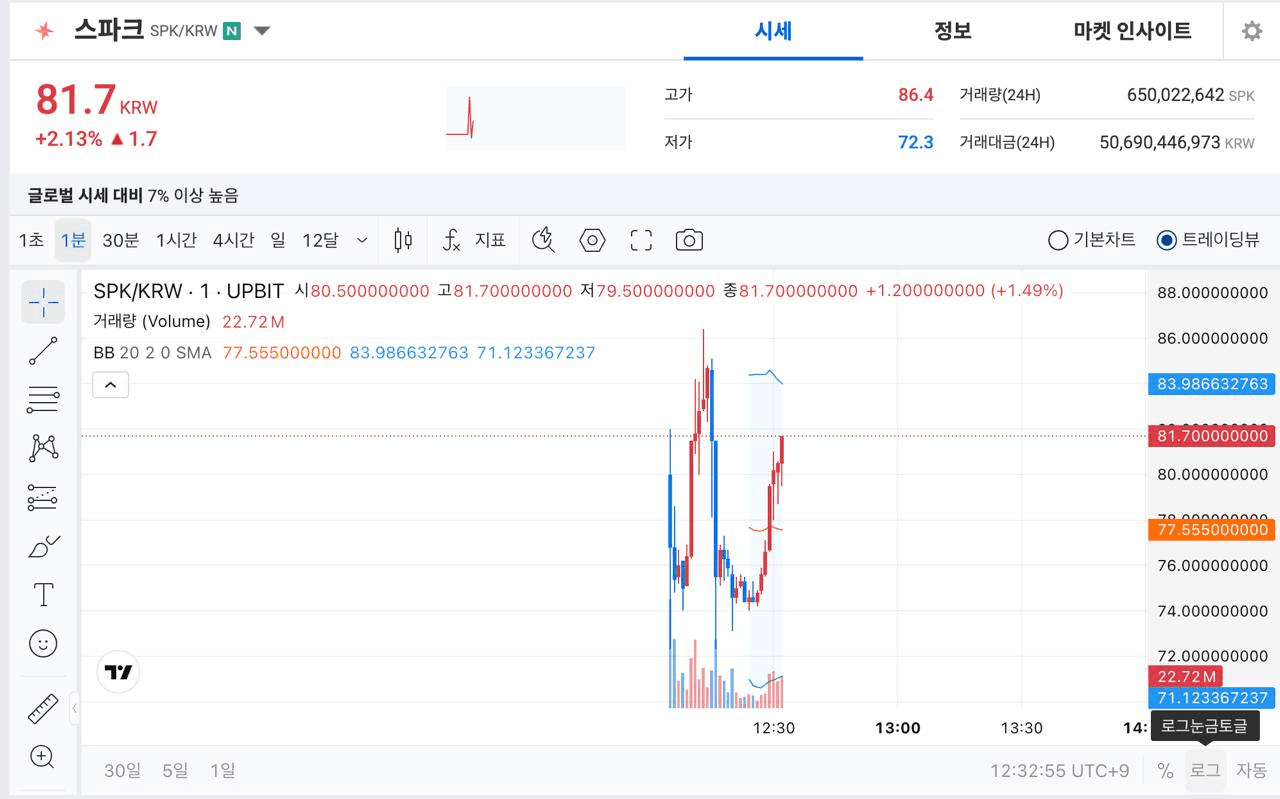The image size is (1280, 799).
Task: Toggle fullscreen chart mode
Action: point(641,240)
